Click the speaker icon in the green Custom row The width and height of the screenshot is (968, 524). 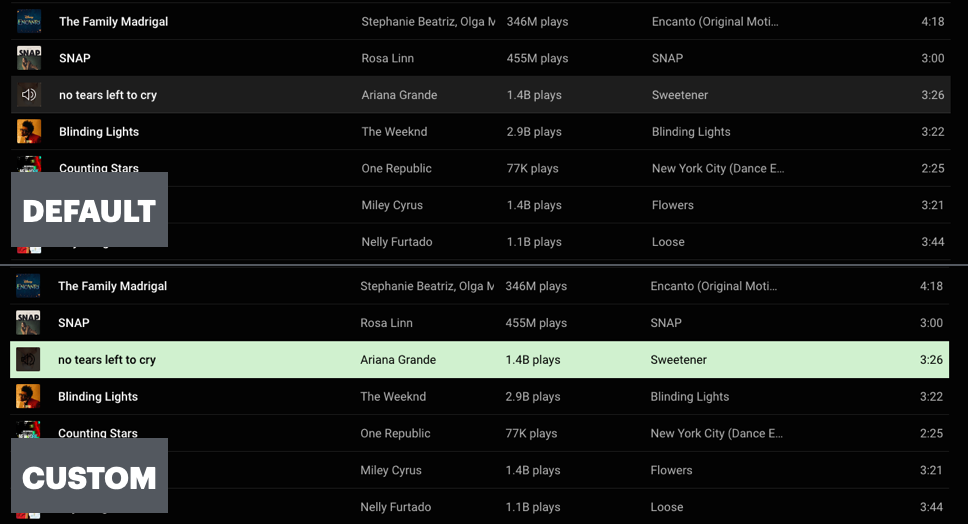(28, 359)
